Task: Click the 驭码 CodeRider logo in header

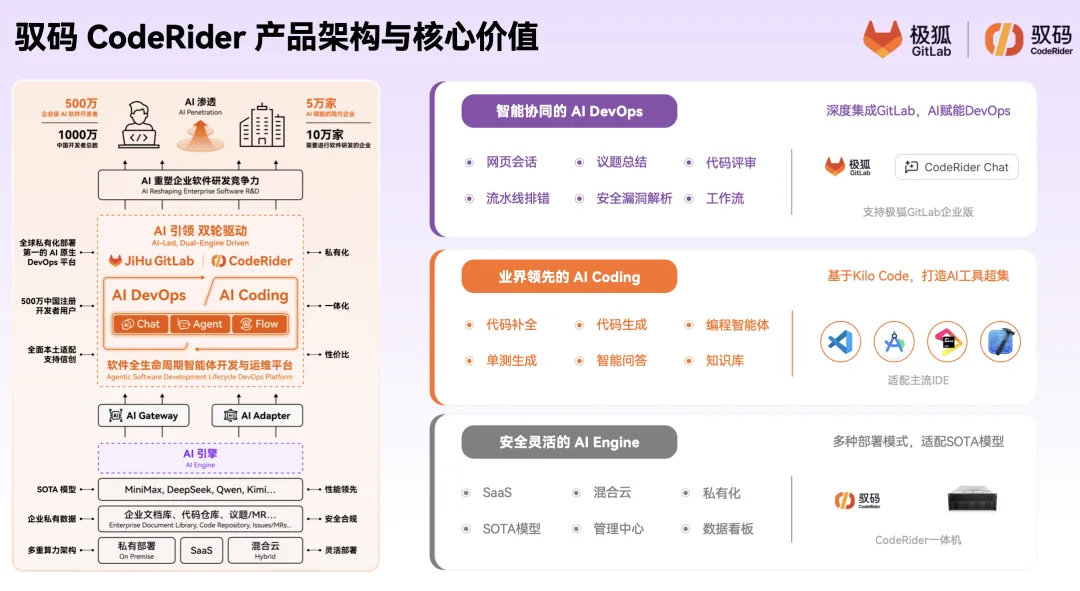Action: (x=1003, y=39)
